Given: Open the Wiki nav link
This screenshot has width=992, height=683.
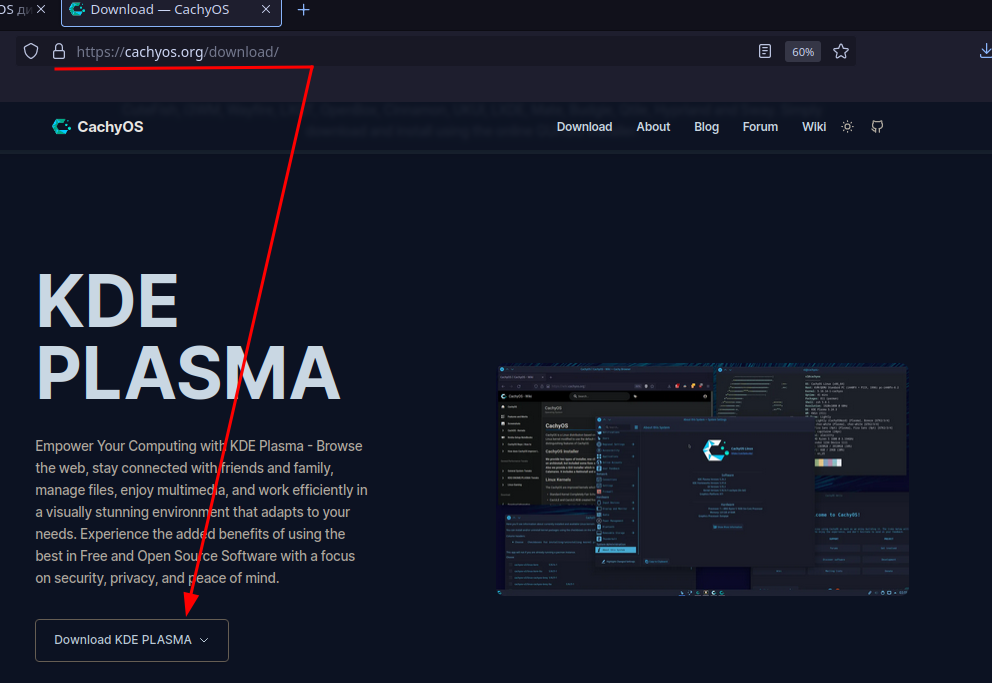Looking at the screenshot, I should (x=814, y=126).
